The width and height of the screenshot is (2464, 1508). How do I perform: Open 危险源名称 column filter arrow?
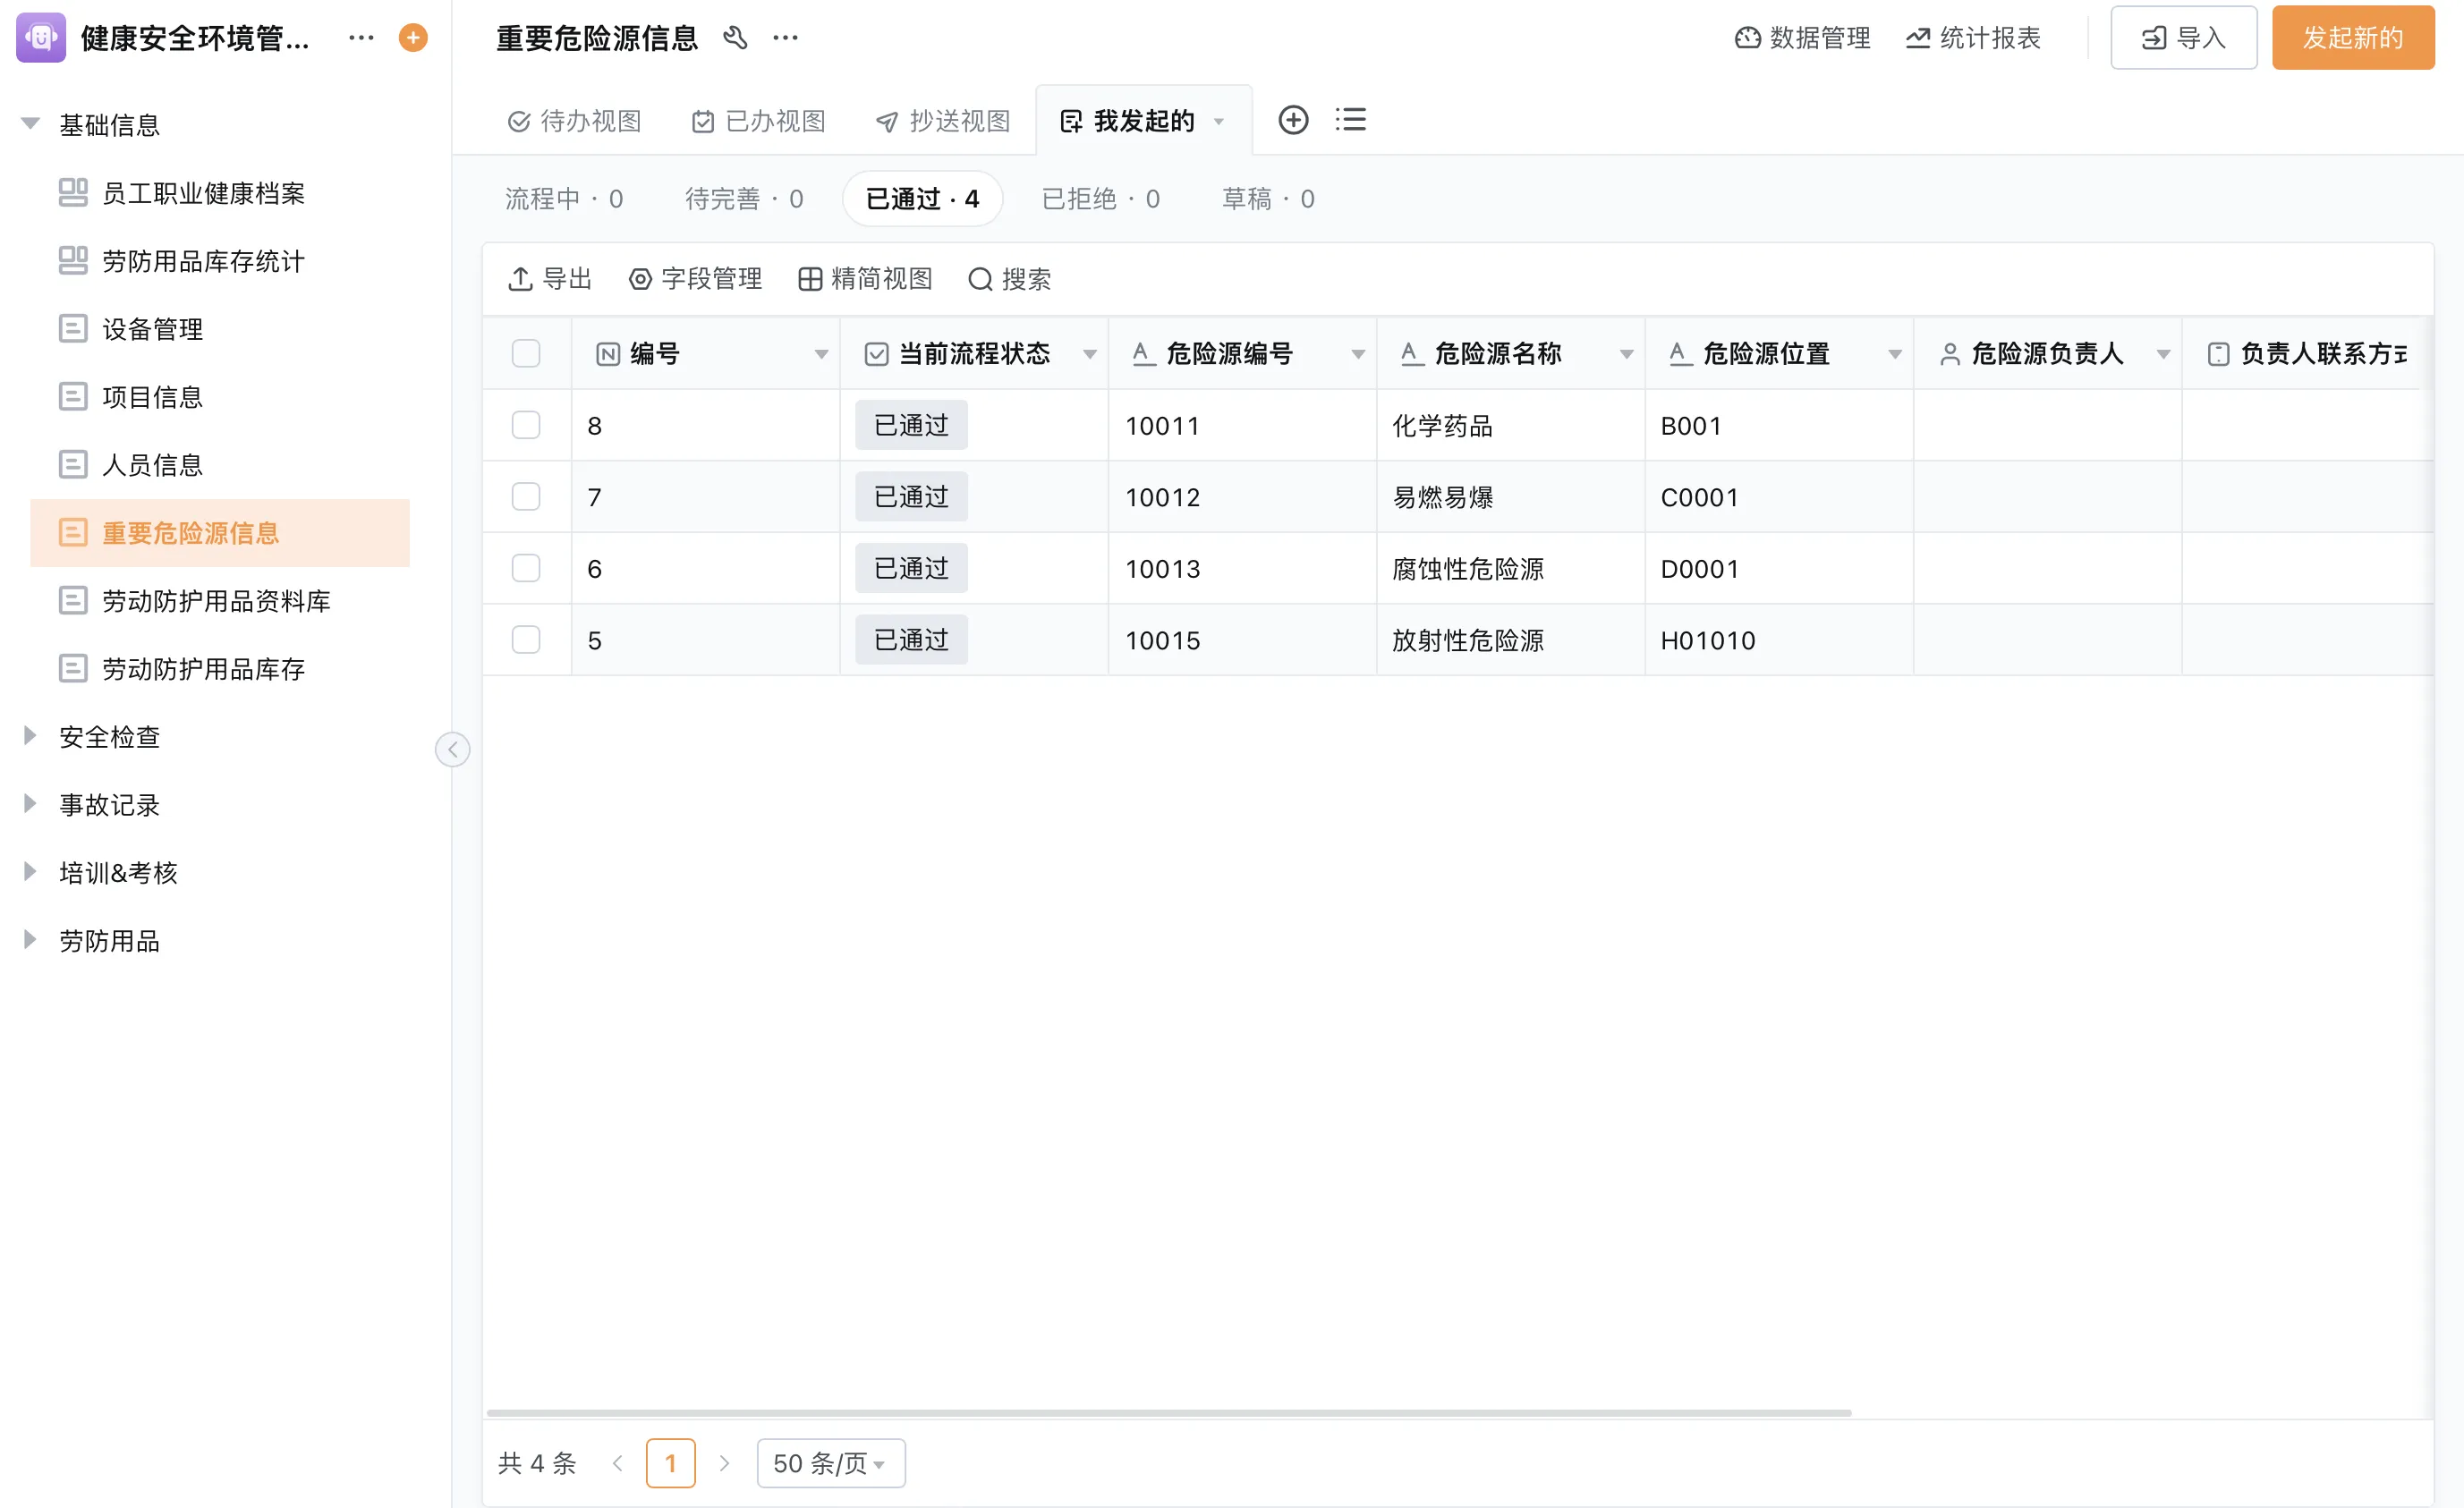(x=1627, y=354)
